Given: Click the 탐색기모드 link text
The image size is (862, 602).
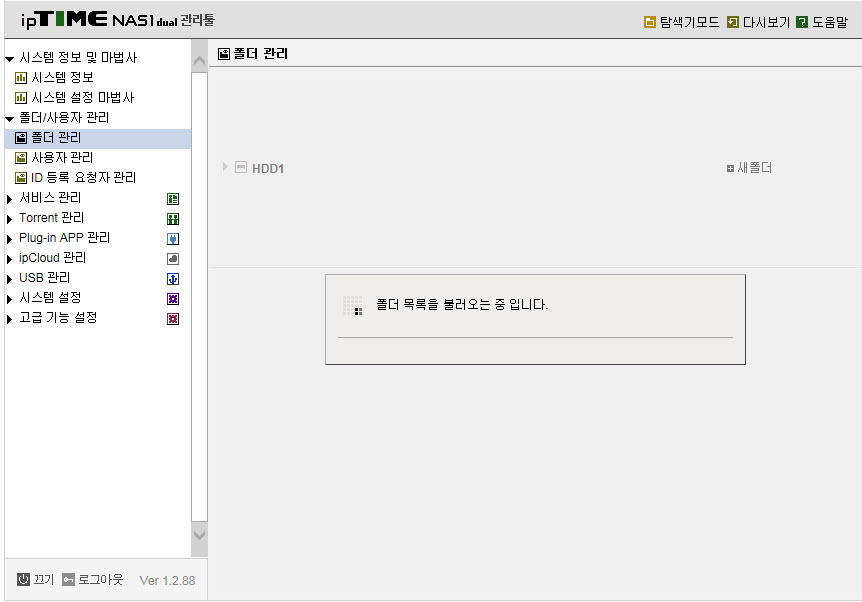Looking at the screenshot, I should [689, 22].
